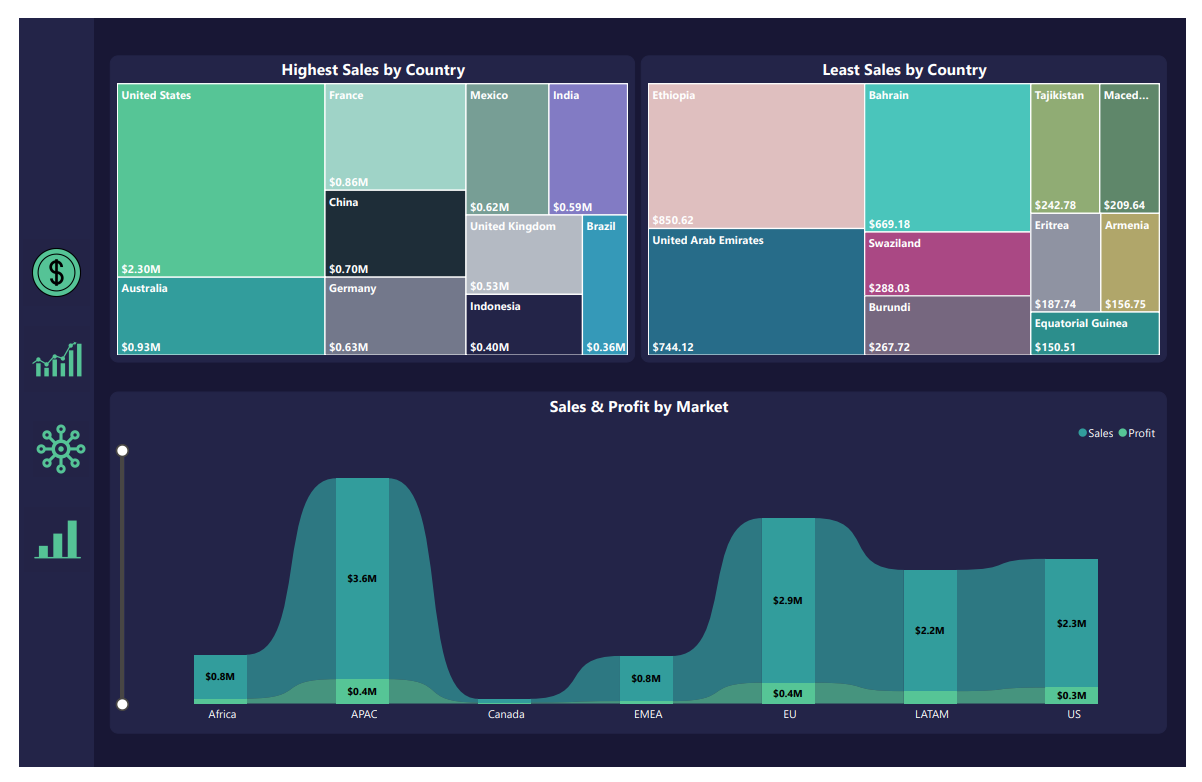Open the sales trend line chart icon
The height and width of the screenshot is (782, 1202).
[57, 359]
